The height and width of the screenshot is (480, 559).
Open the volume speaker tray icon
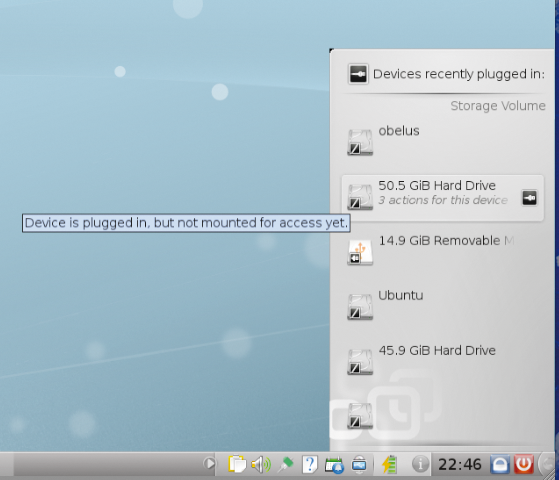pyautogui.click(x=261, y=464)
